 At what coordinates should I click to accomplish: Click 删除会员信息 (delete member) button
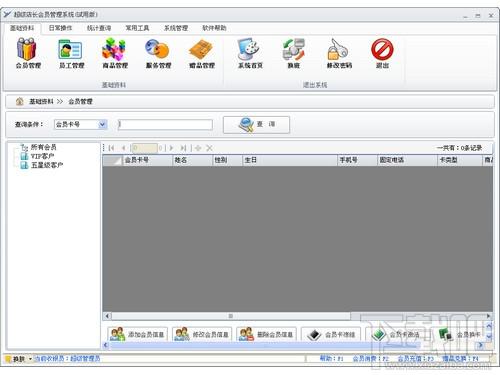tap(266, 334)
